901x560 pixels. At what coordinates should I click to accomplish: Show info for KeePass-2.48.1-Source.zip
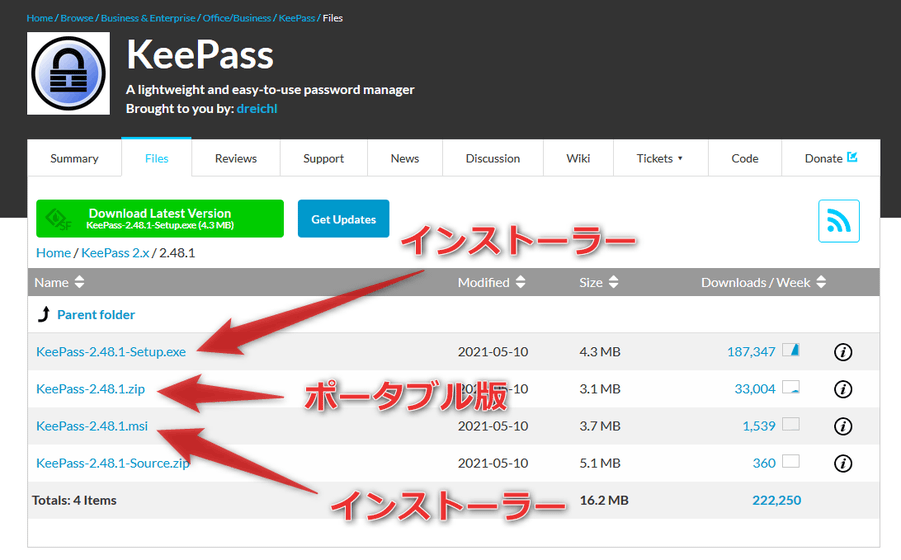click(x=842, y=464)
